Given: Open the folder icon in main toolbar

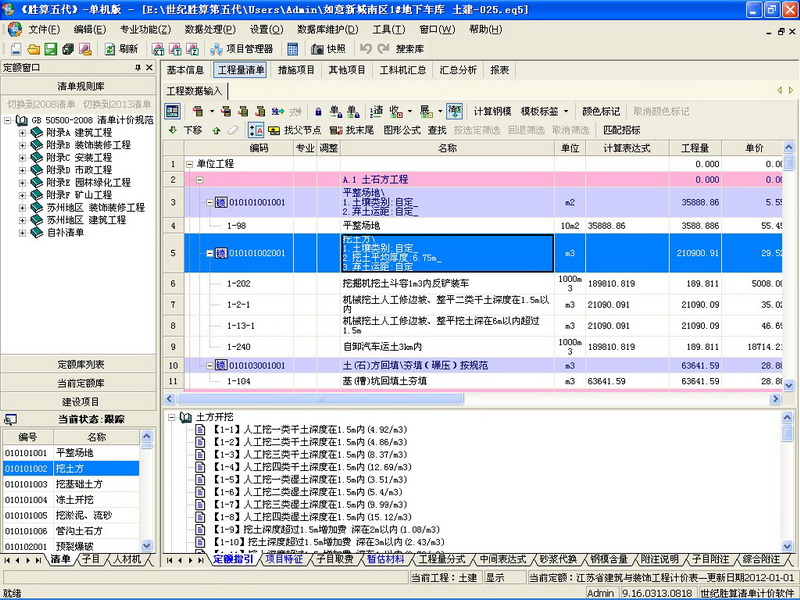Looking at the screenshot, I should [34, 49].
